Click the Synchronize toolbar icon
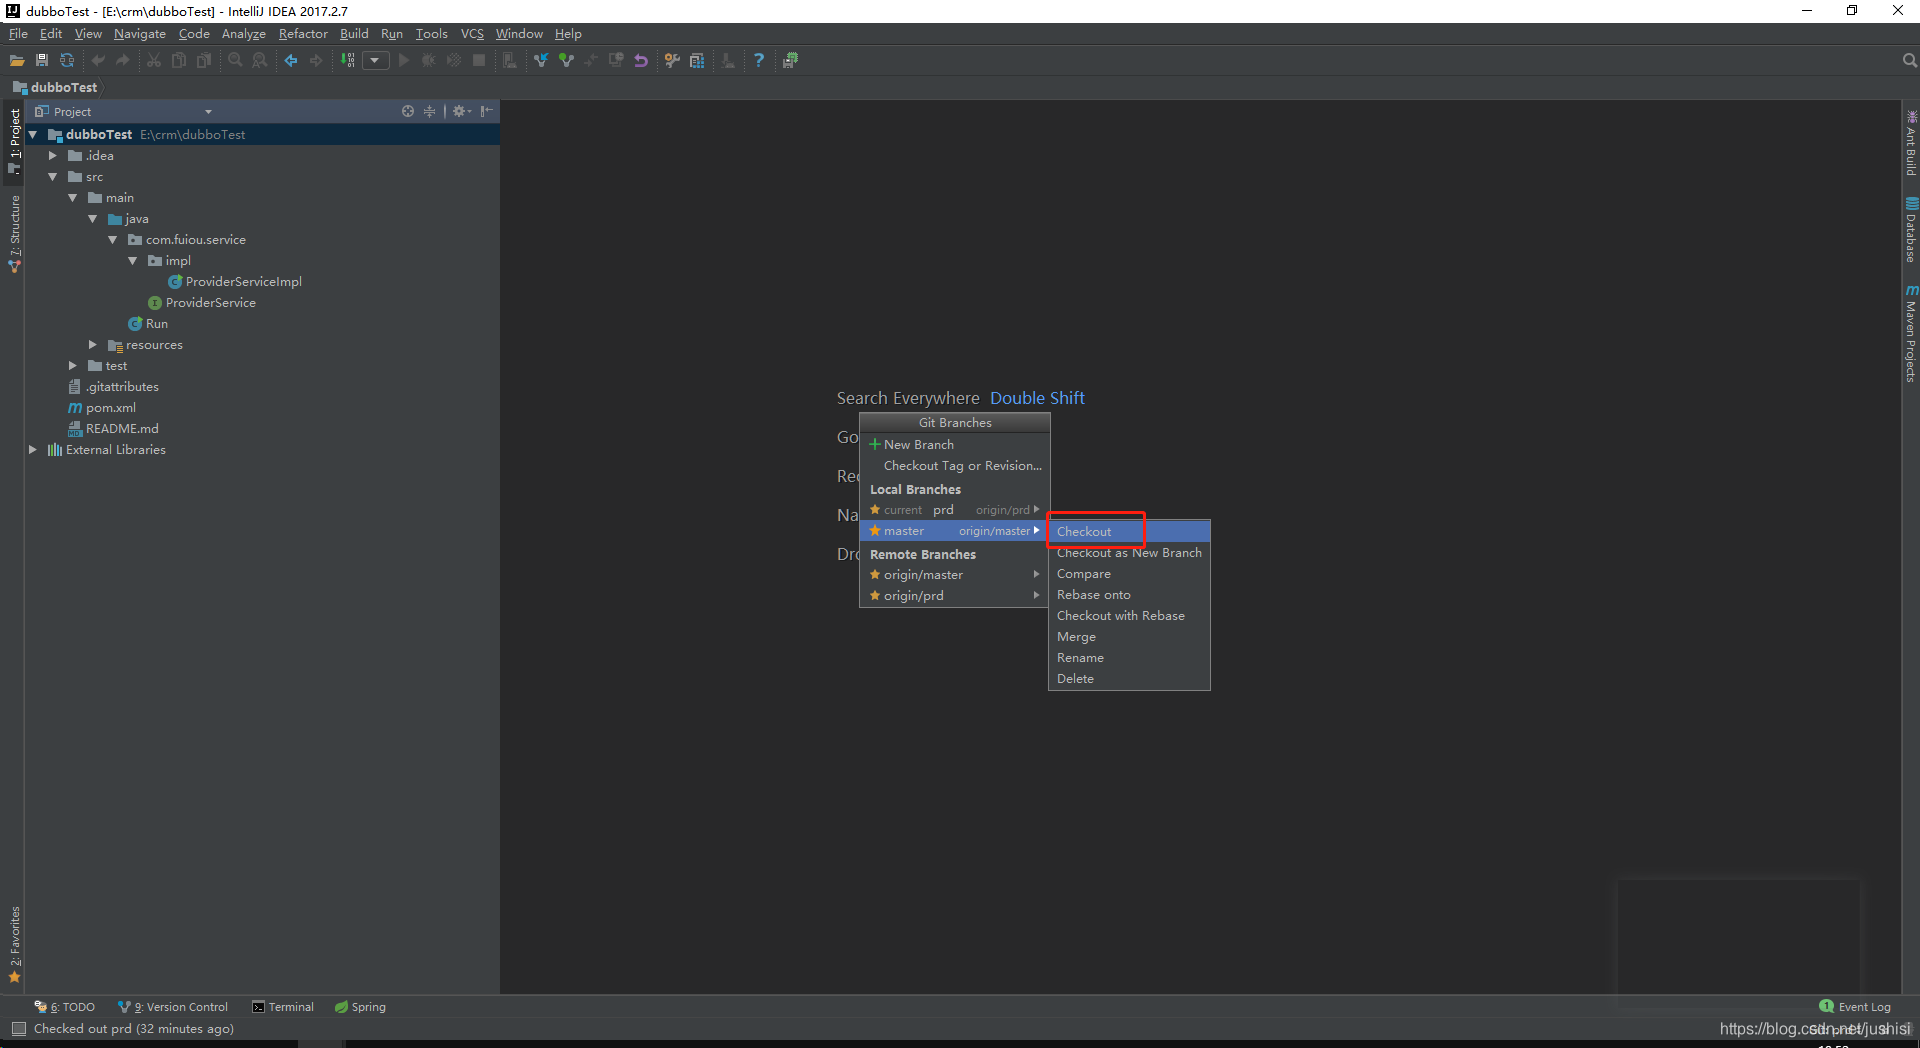The image size is (1920, 1048). 67,61
